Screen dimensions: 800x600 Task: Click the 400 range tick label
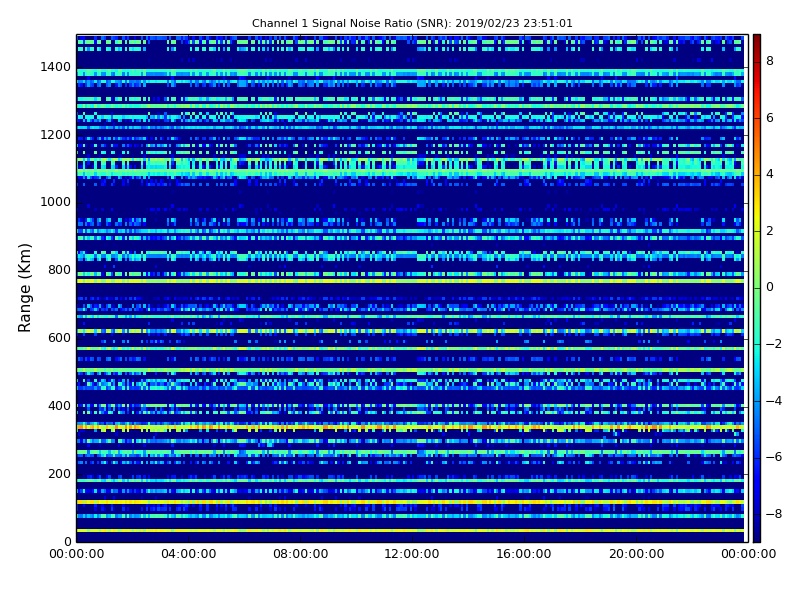click(x=60, y=406)
